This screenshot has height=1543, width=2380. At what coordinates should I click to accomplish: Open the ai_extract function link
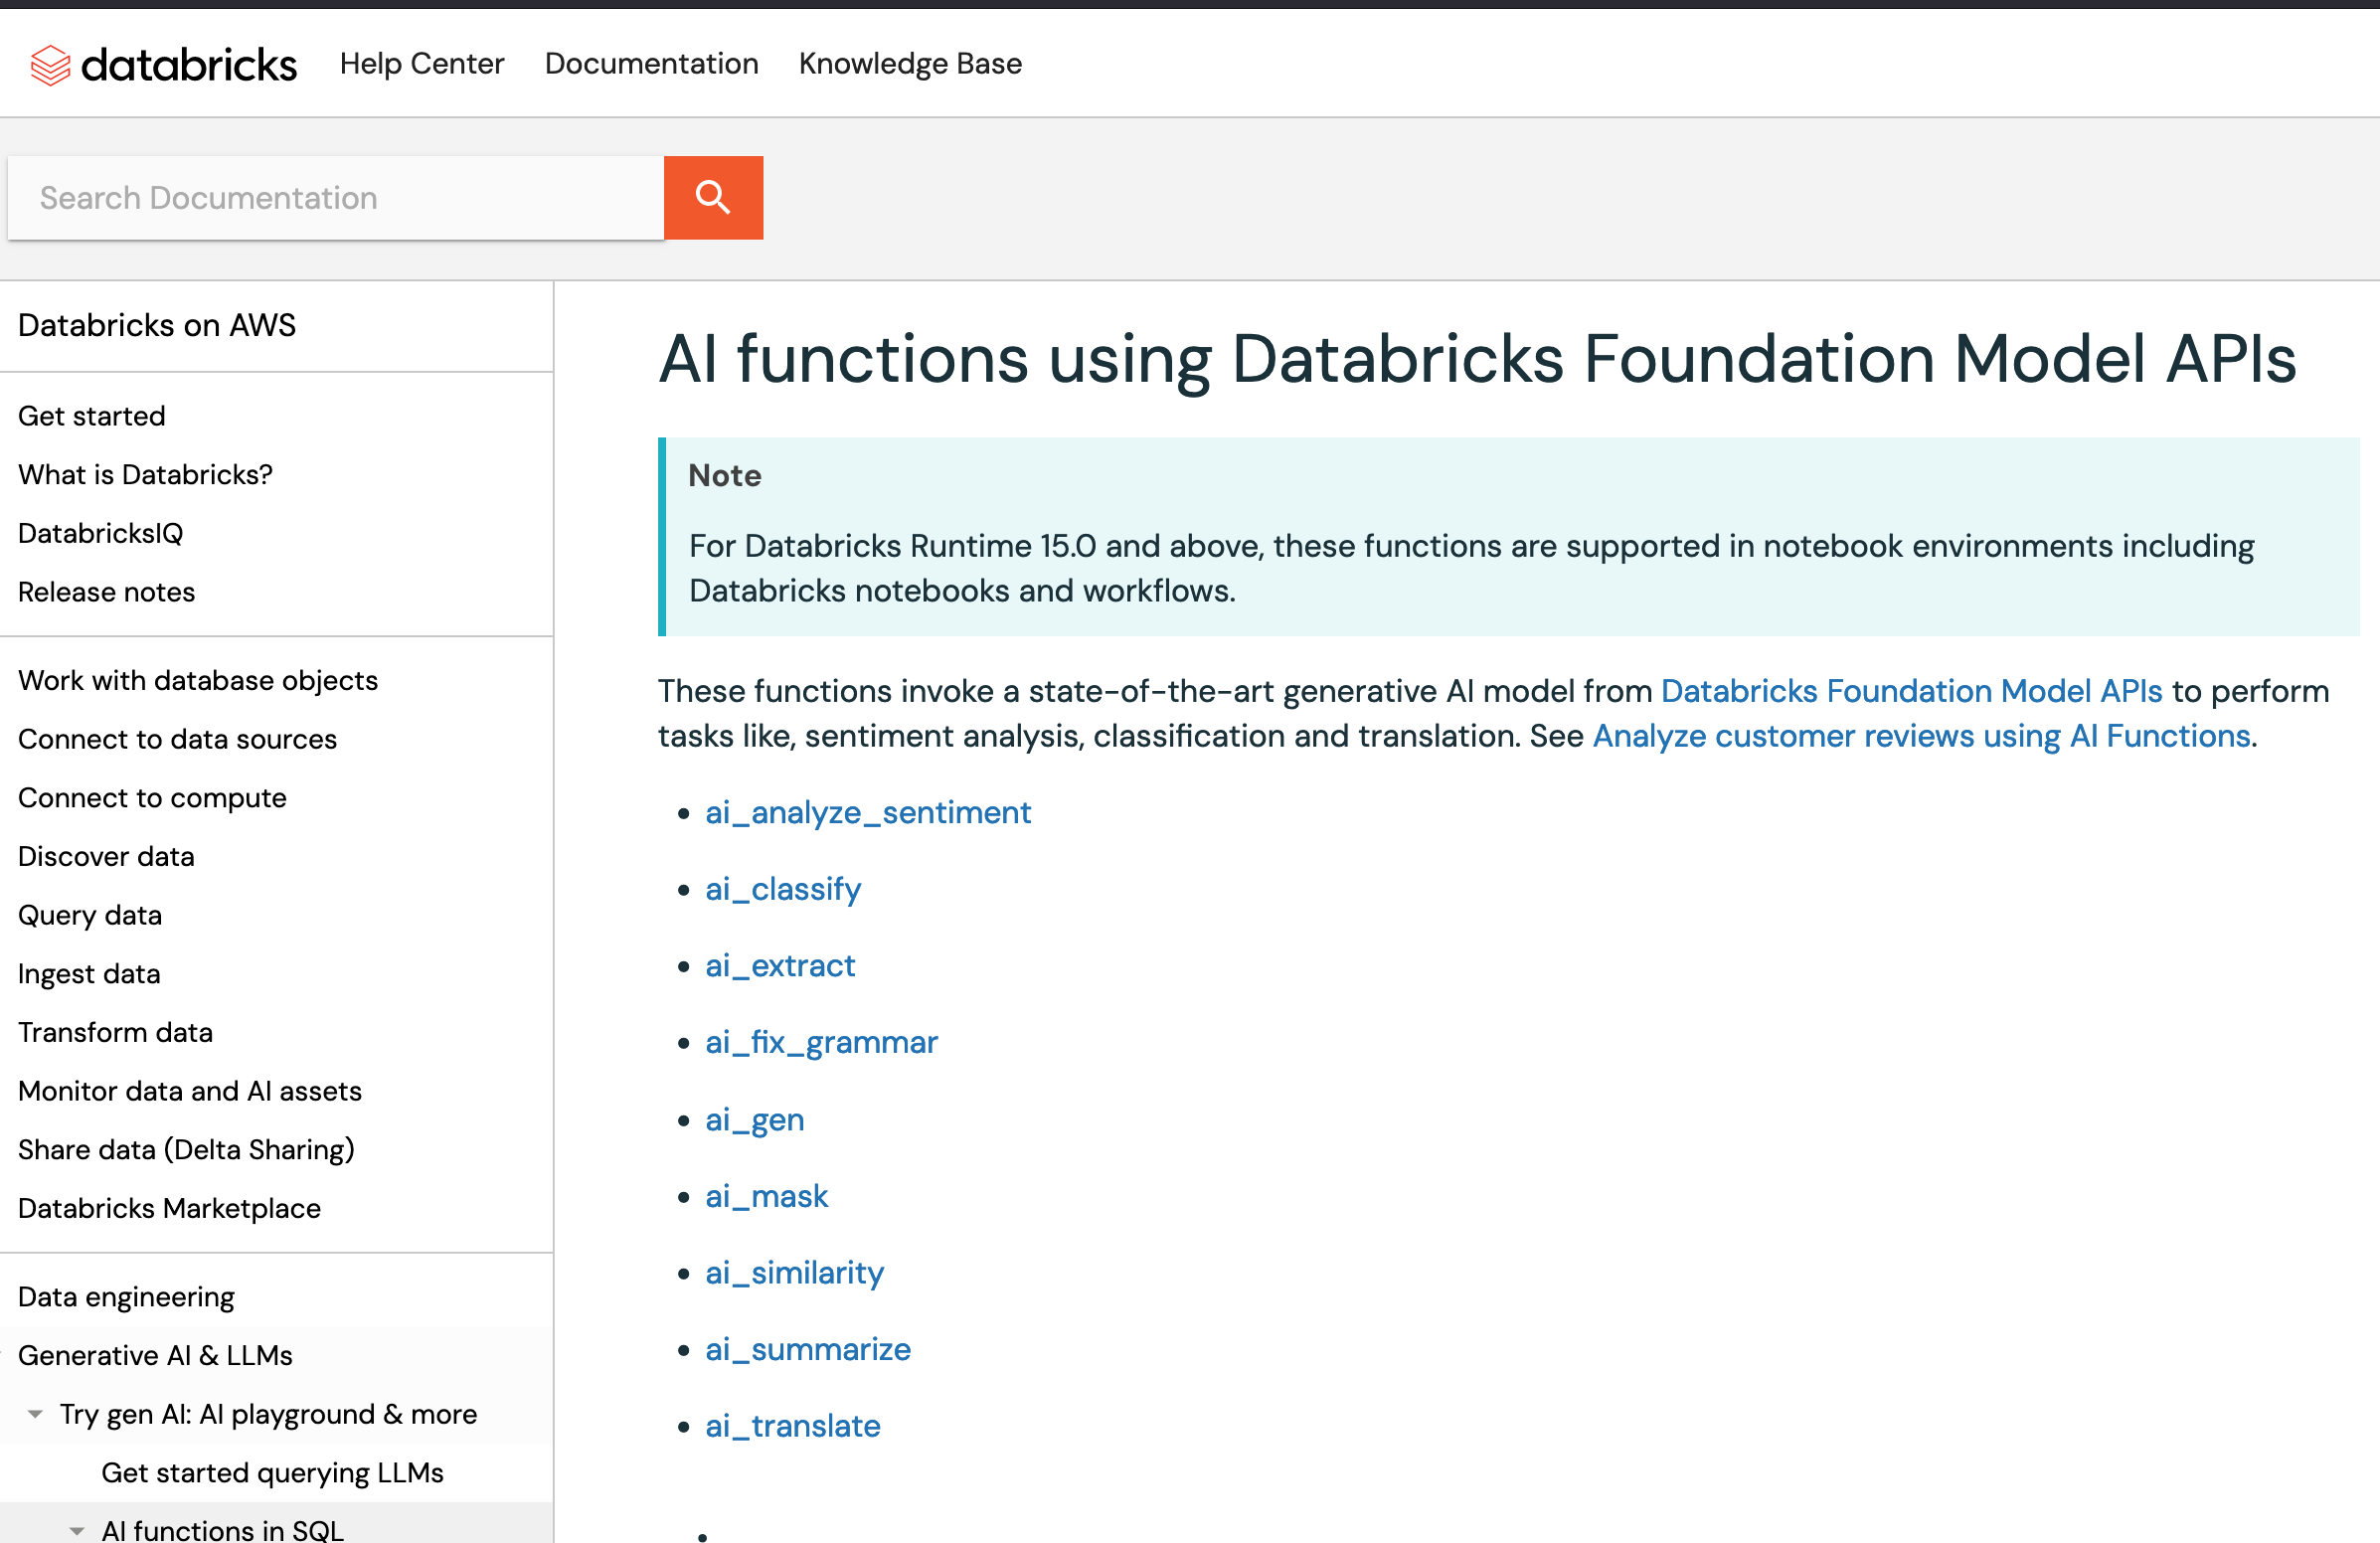[780, 965]
